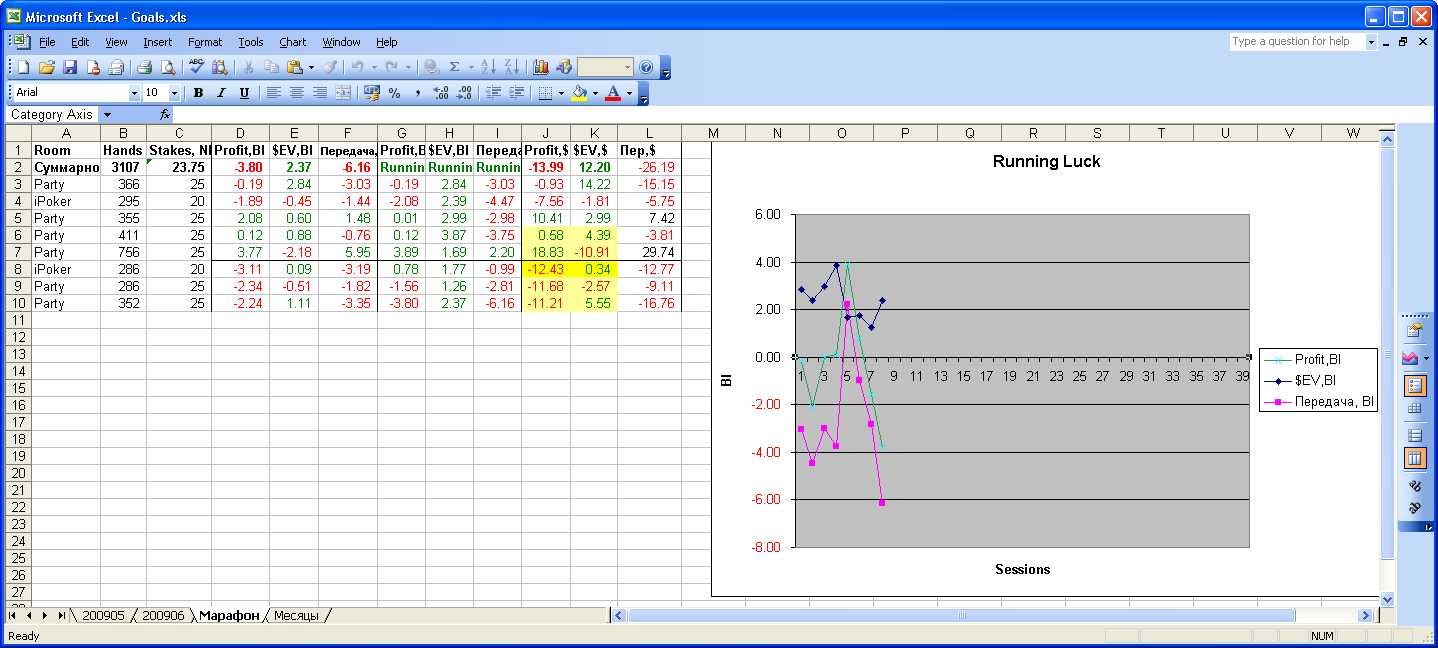This screenshot has width=1438, height=648.
Task: Open Print Preview from the toolbar
Action: [167, 67]
